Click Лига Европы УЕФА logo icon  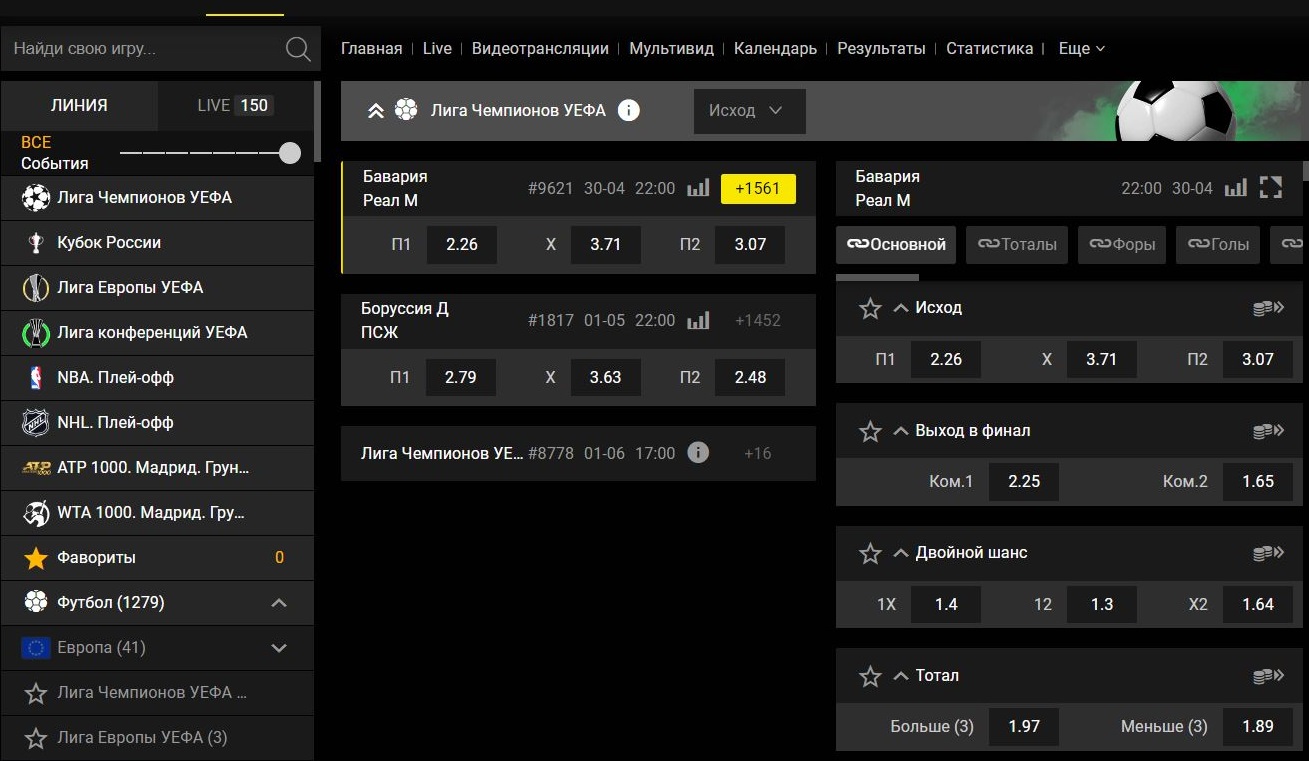click(x=36, y=288)
